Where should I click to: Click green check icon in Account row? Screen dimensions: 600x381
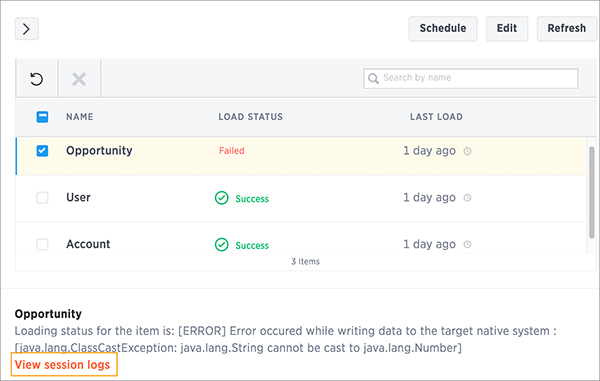[222, 244]
